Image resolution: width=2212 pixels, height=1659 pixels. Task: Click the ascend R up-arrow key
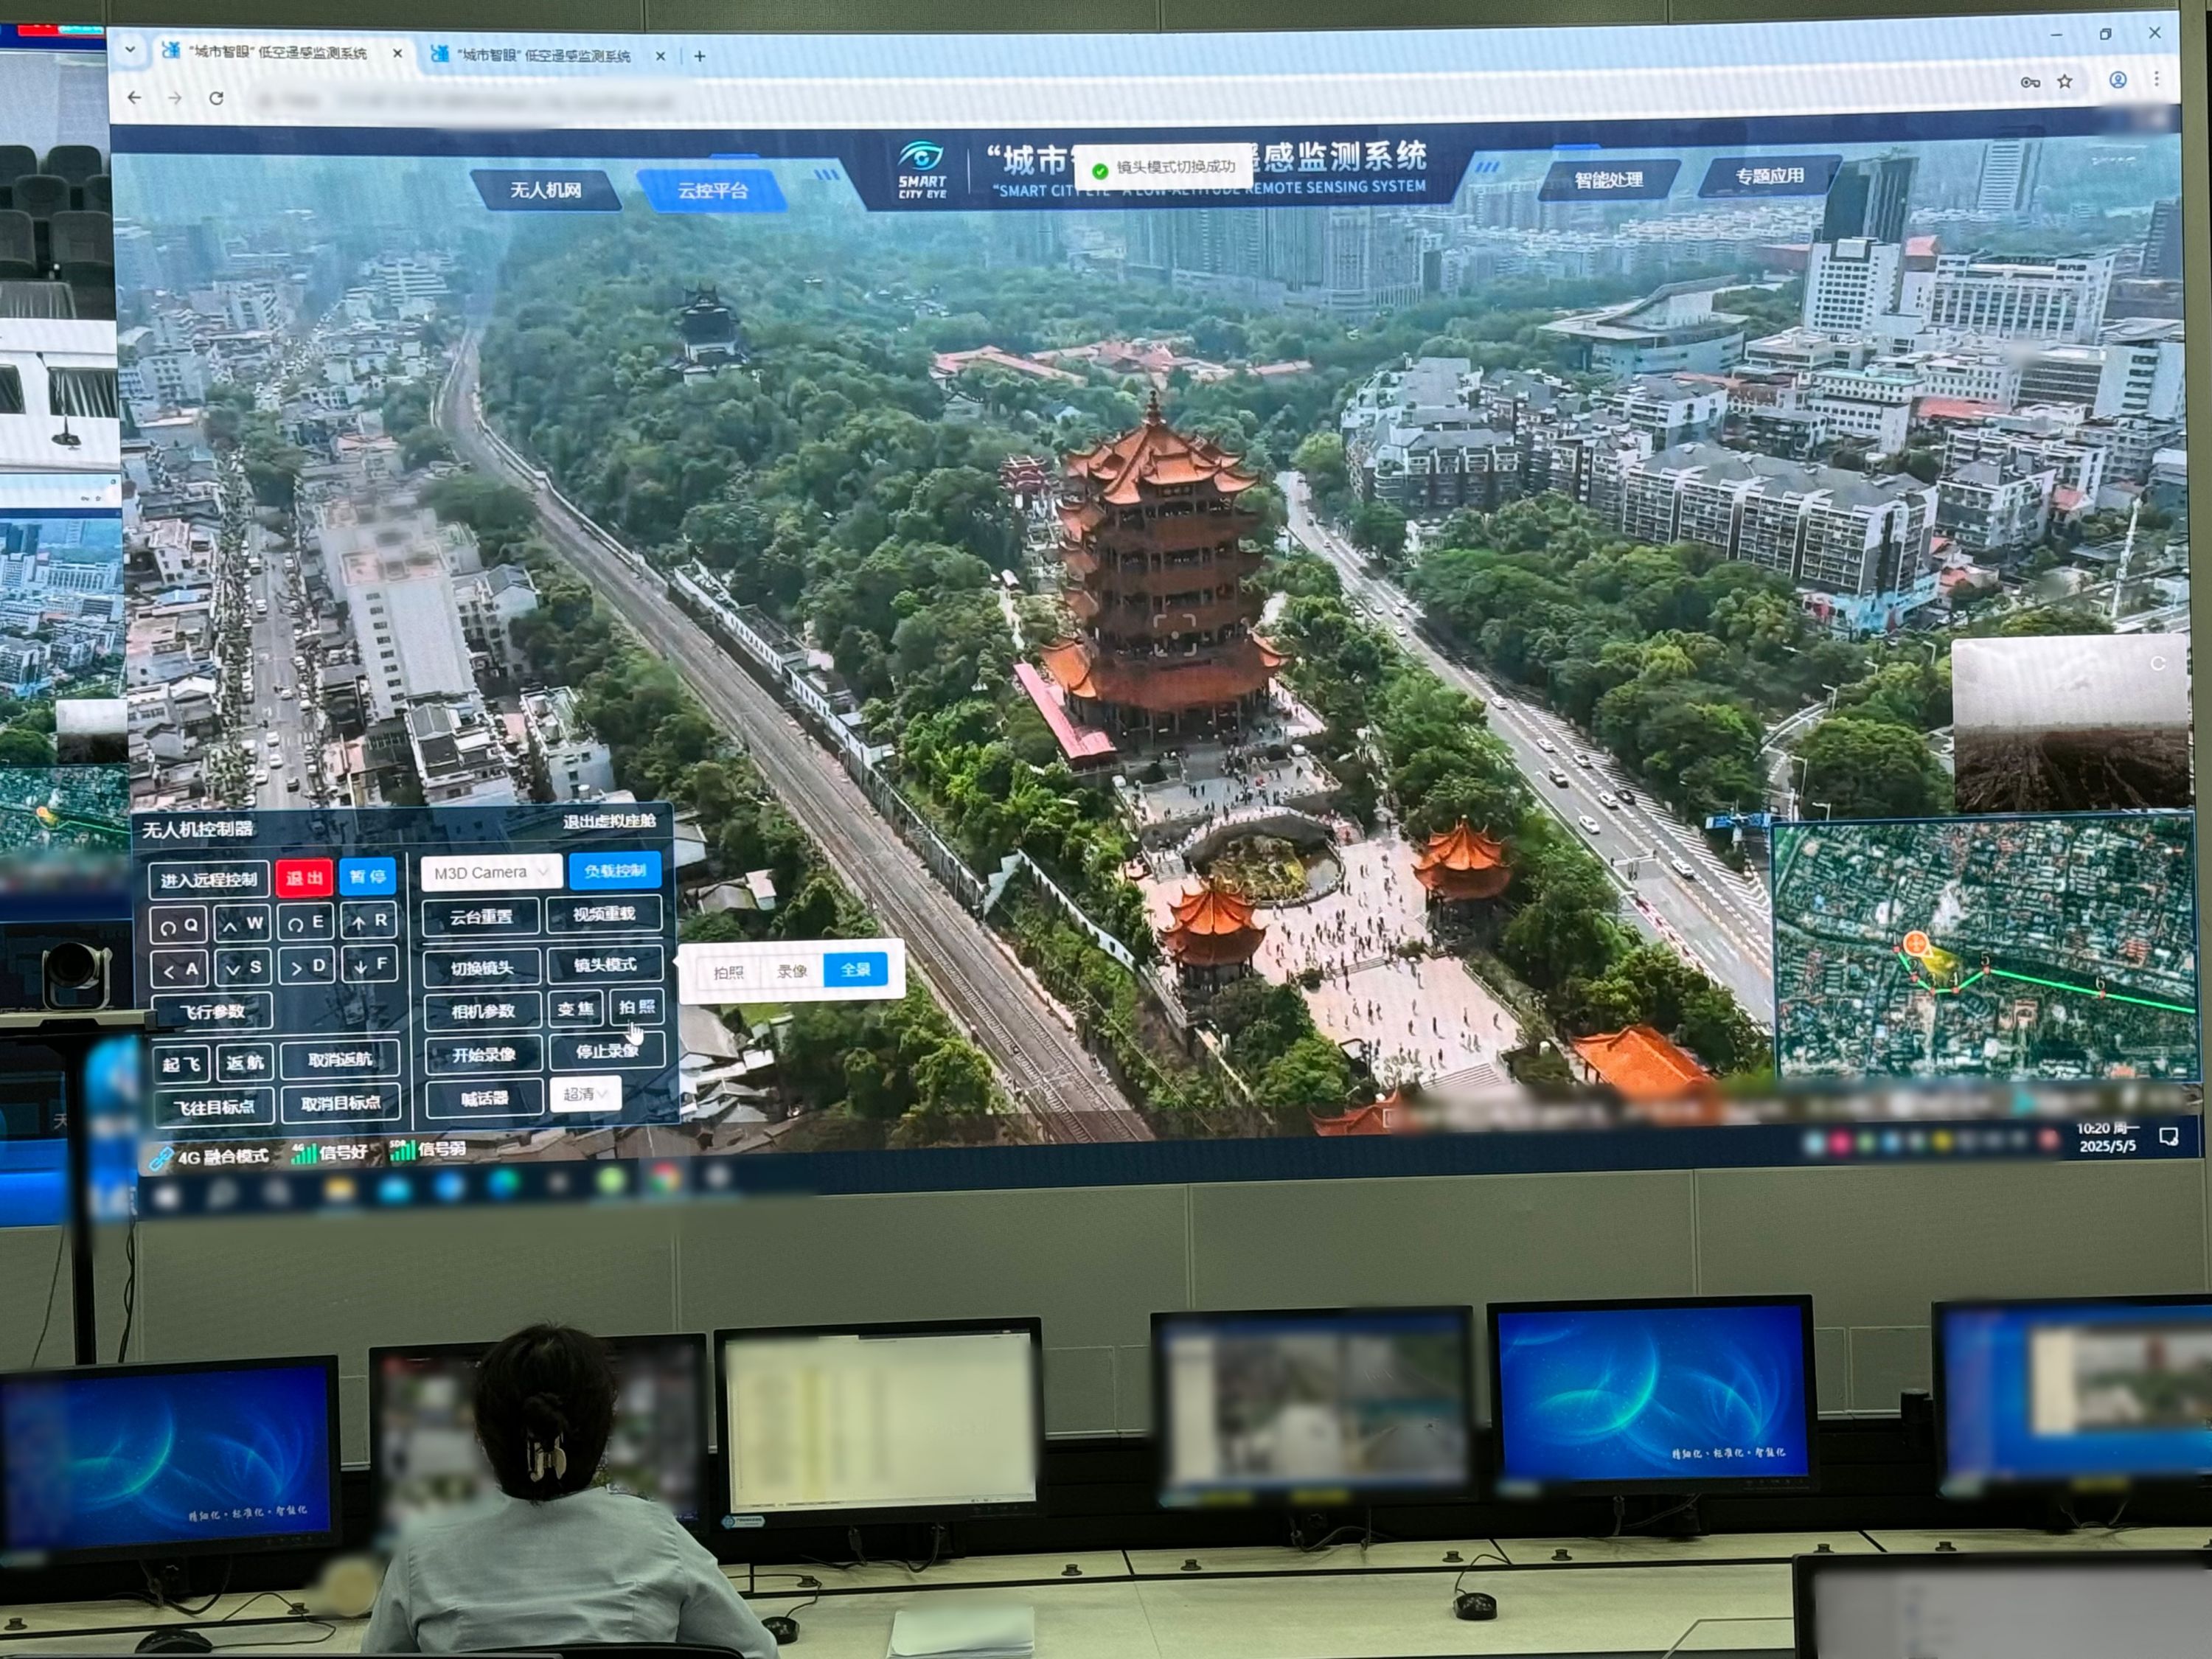370,922
